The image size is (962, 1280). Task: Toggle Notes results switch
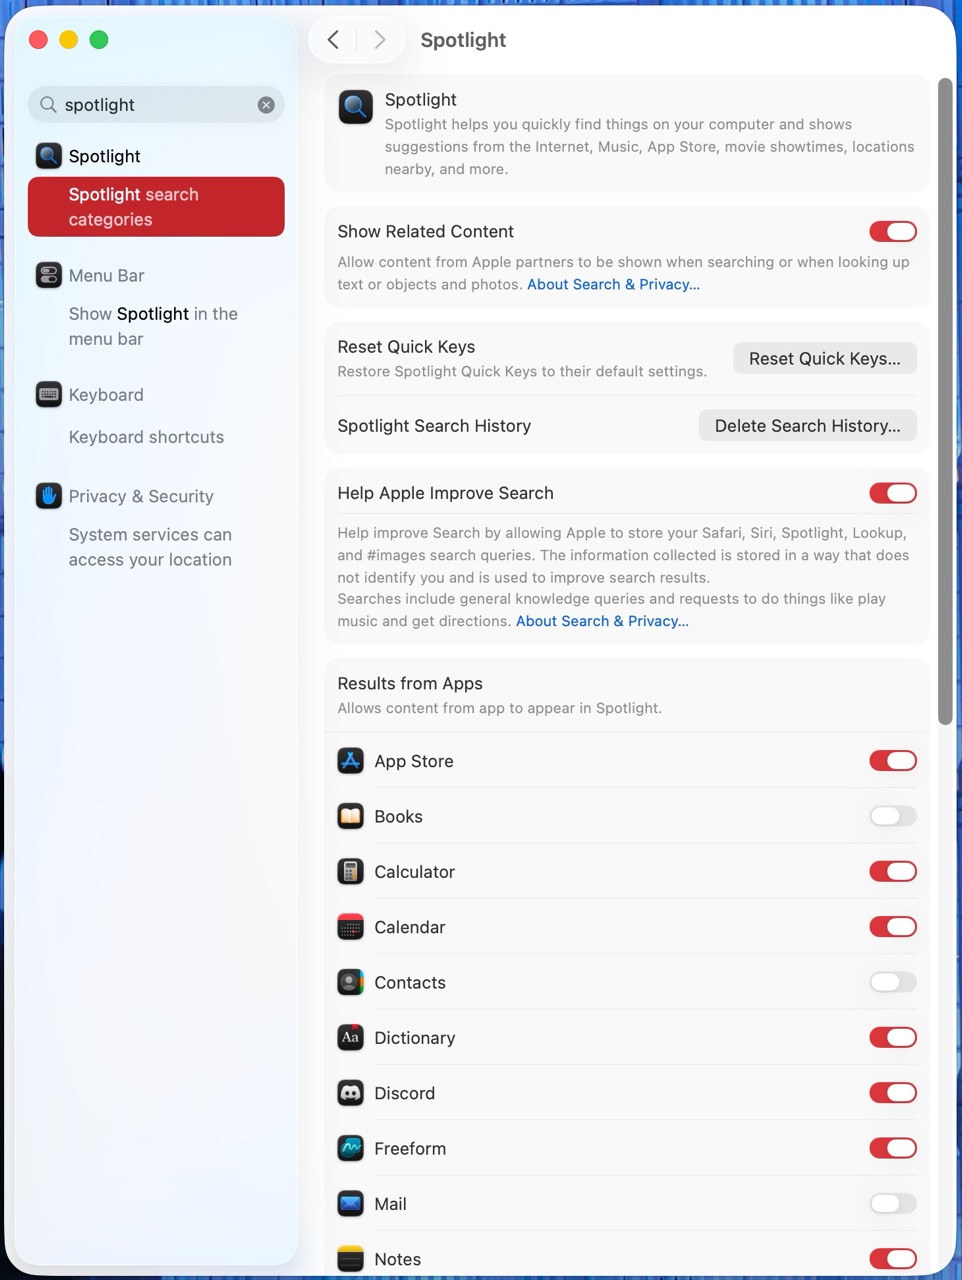(x=893, y=1259)
